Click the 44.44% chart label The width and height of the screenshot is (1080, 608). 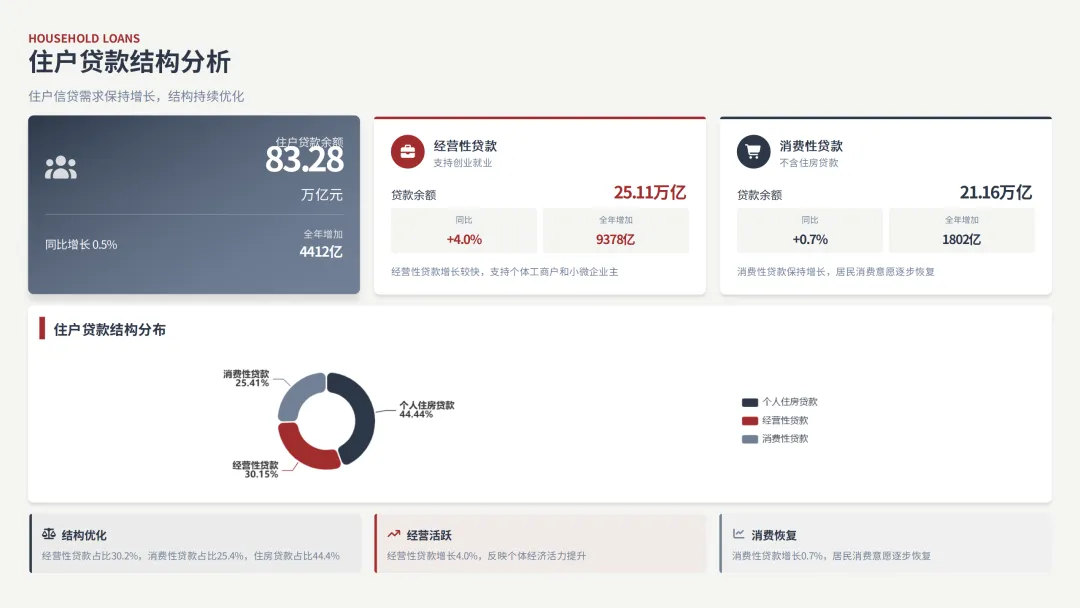tap(416, 415)
